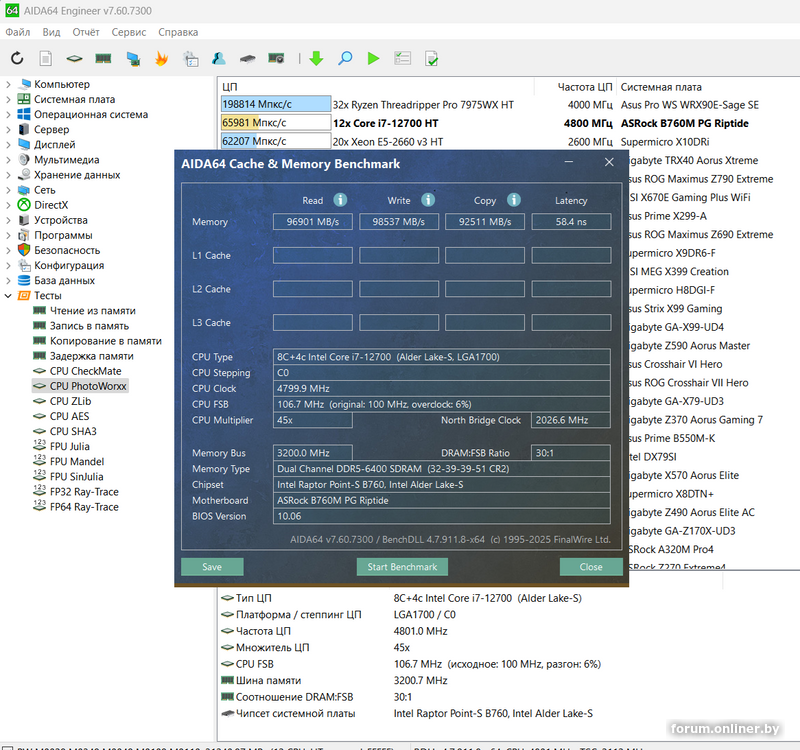Click the results list toolbar icon
800x750 pixels.
point(403,59)
